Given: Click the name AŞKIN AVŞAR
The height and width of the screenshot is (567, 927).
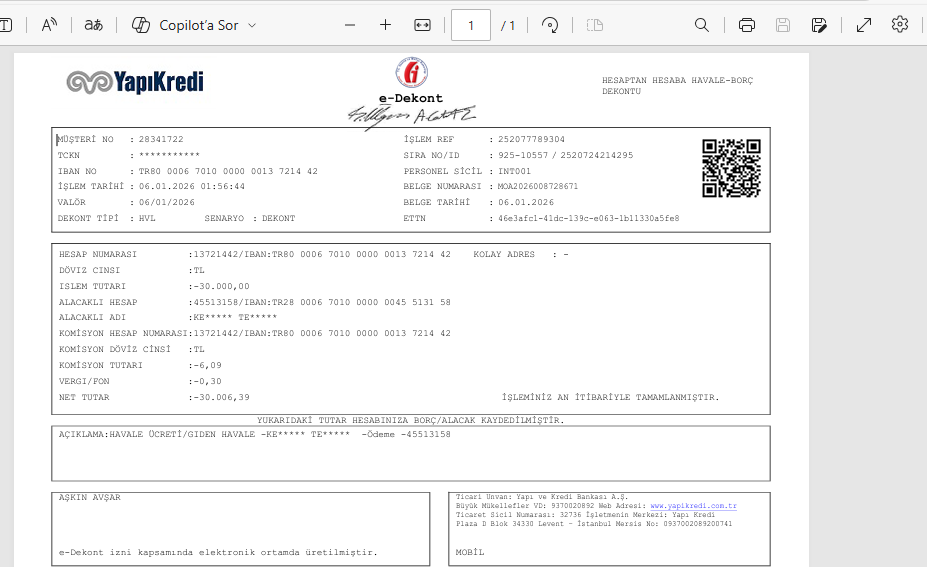Looking at the screenshot, I should click(x=90, y=497).
